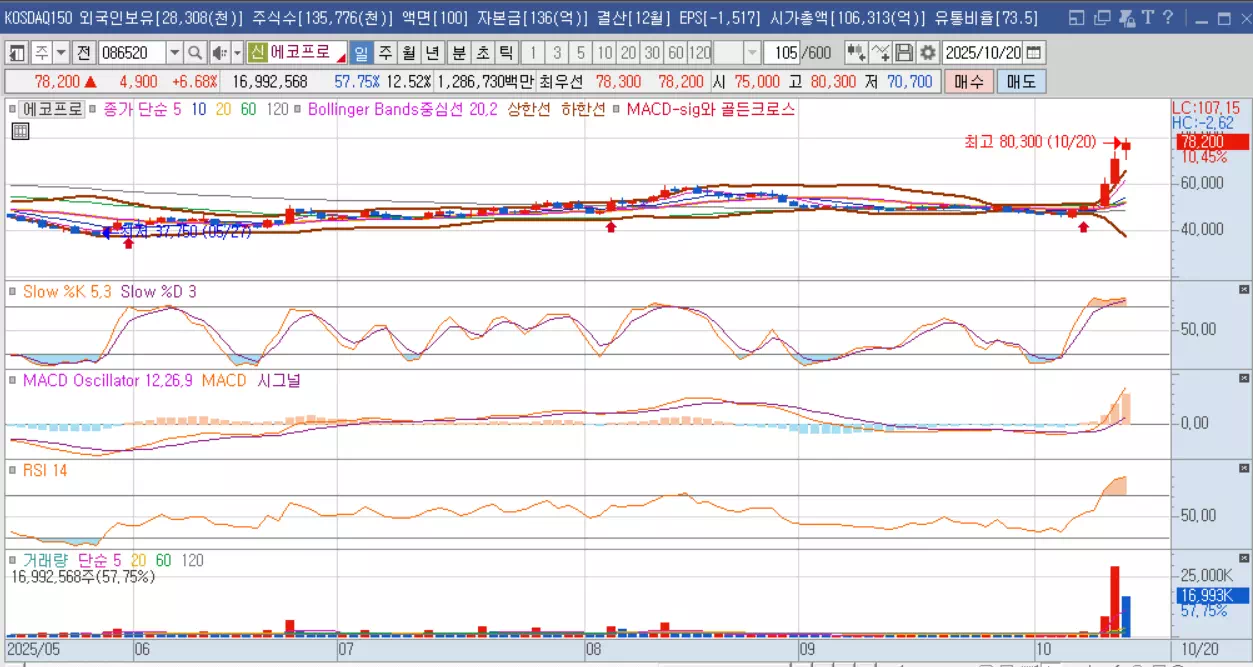Click the MACD Oscillator 12,26,9 legend
Viewport: 1253px width, 667px height.
click(x=107, y=381)
